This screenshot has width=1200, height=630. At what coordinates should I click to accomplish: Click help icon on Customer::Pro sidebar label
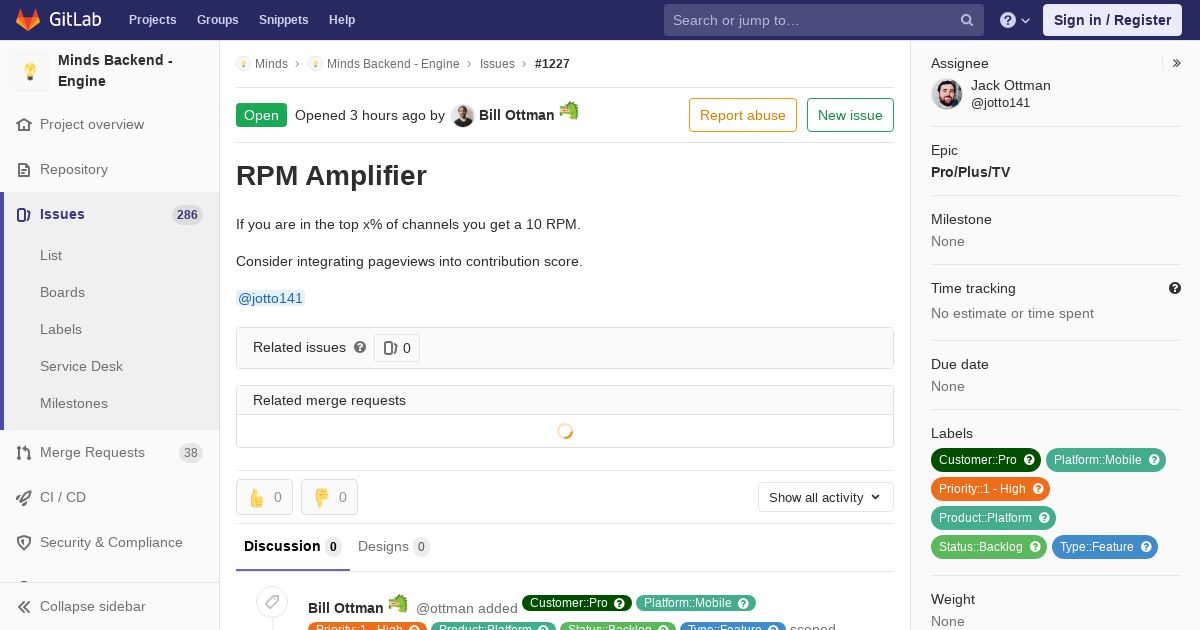1029,460
